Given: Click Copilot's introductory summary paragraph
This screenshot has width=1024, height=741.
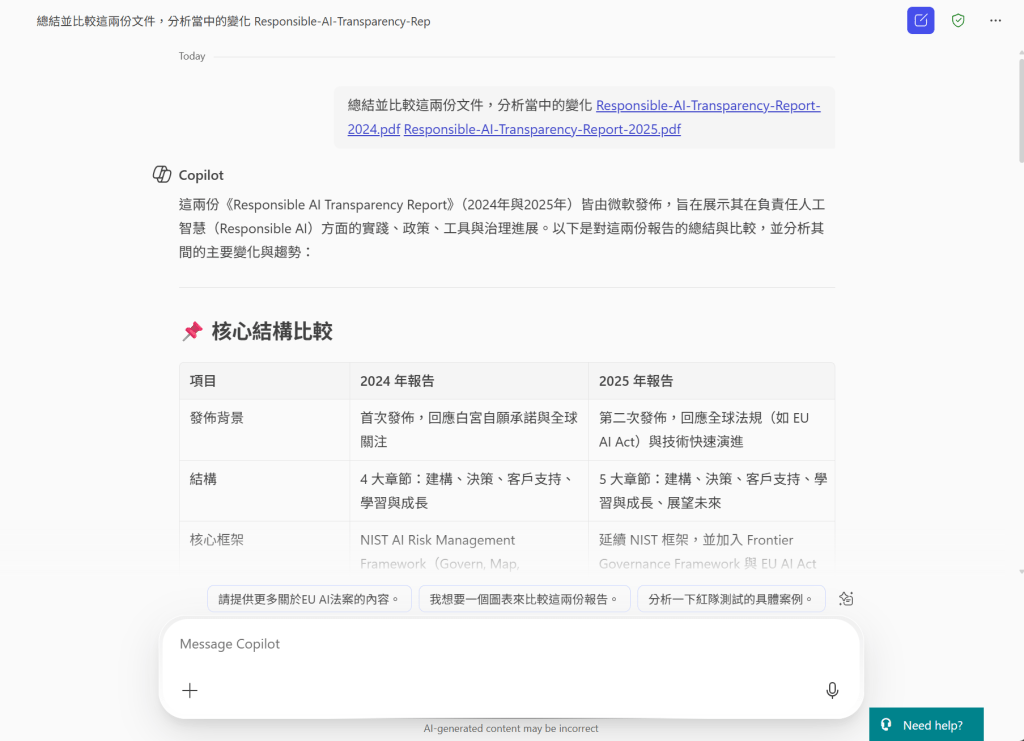Looking at the screenshot, I should [x=502, y=228].
